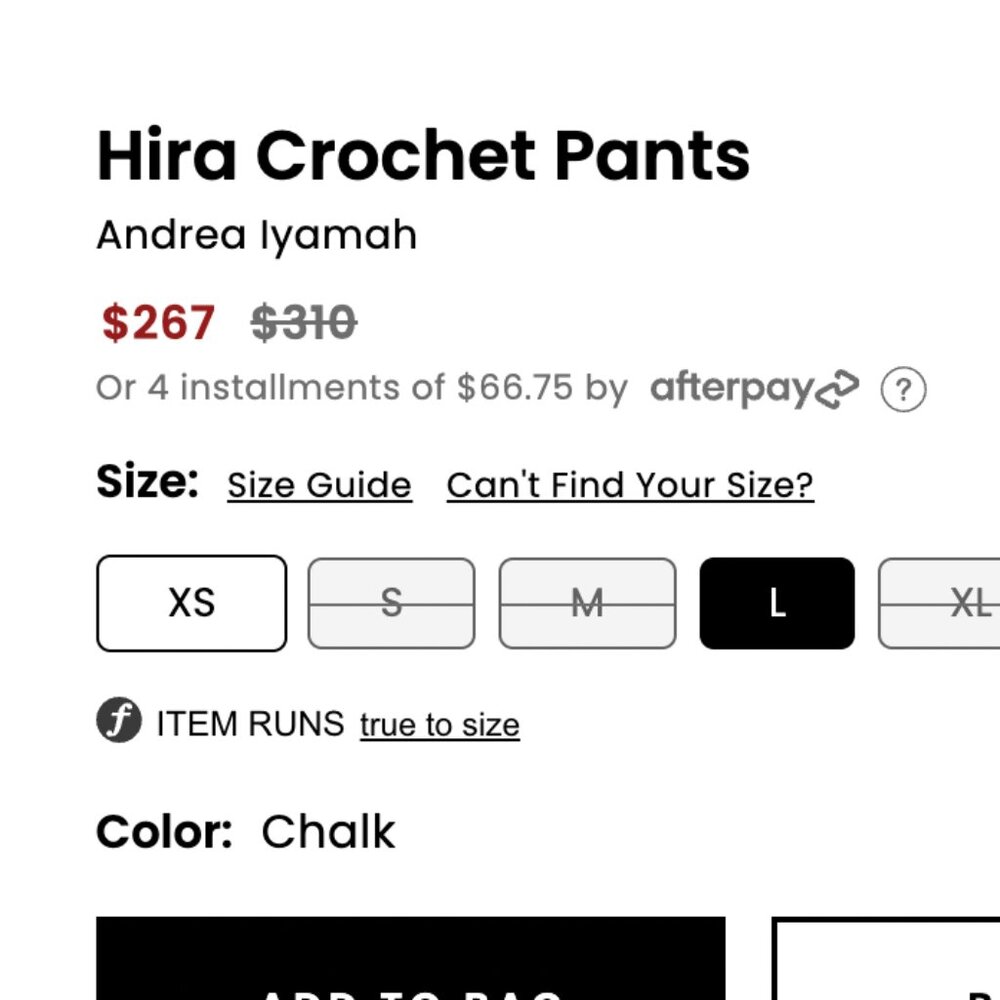Choose the sold-out size M option
1000x1000 pixels.
coord(586,603)
